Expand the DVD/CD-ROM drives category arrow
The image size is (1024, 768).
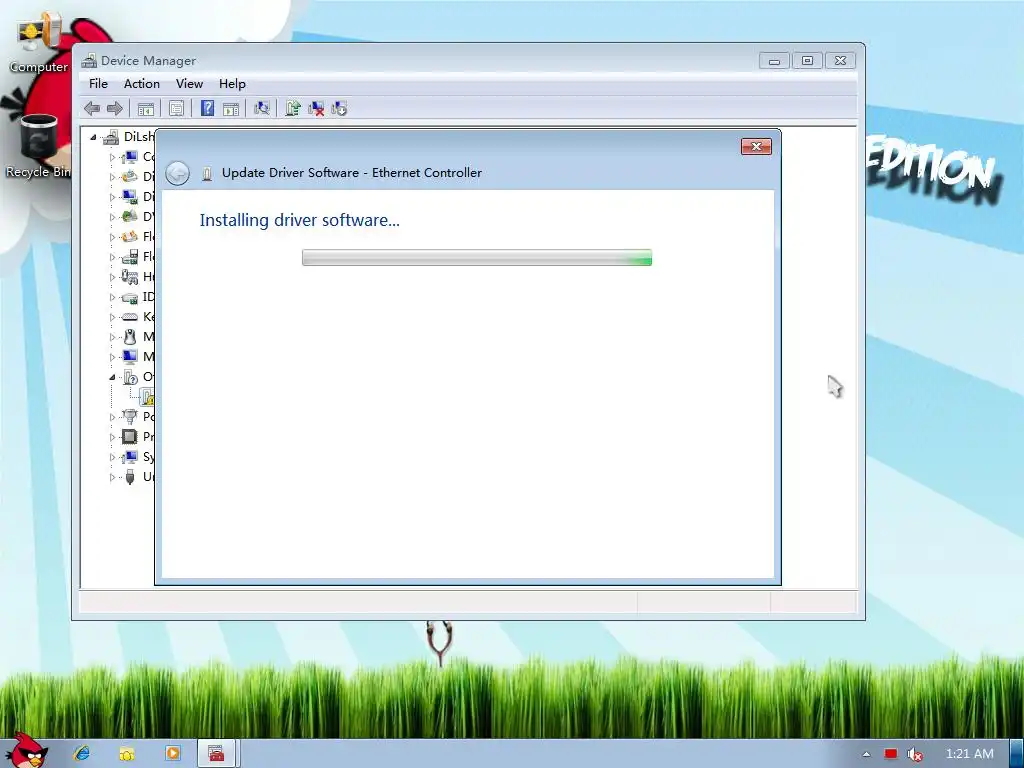tap(112, 217)
